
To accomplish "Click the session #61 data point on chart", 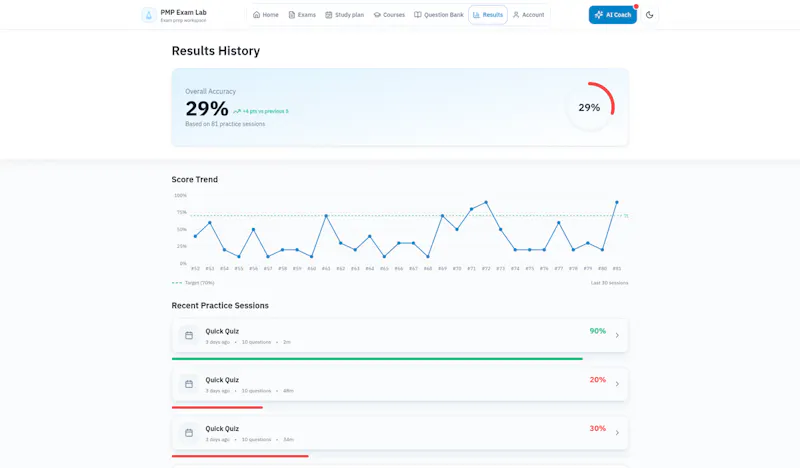I will coord(326,216).
